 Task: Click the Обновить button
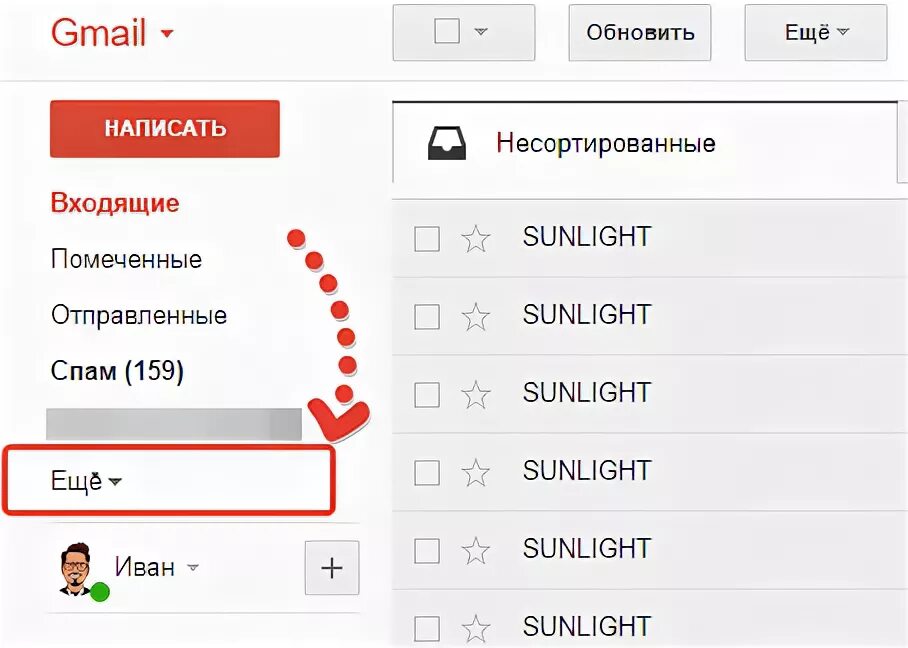(640, 32)
